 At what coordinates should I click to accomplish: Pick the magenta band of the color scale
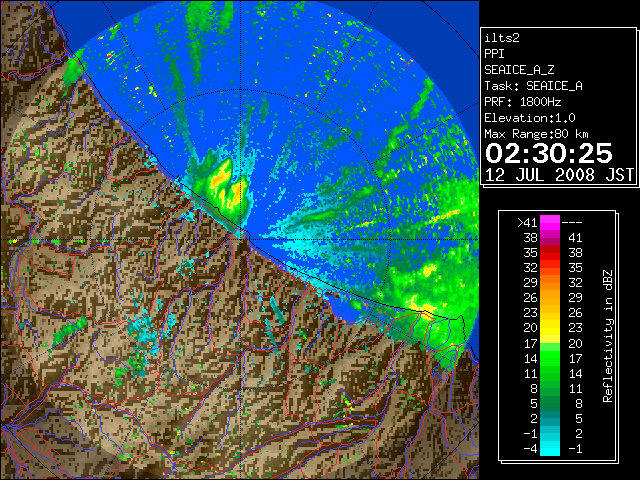[550, 223]
